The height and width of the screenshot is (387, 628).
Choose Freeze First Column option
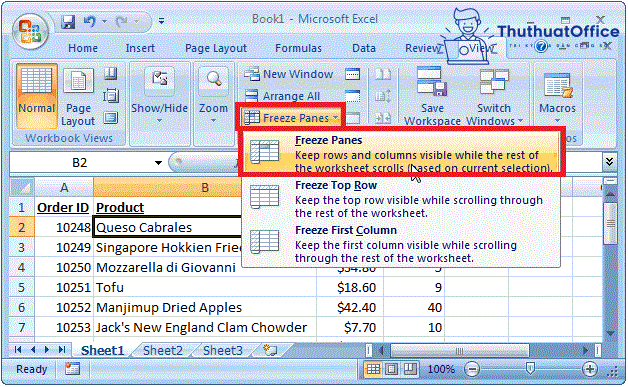pyautogui.click(x=402, y=244)
